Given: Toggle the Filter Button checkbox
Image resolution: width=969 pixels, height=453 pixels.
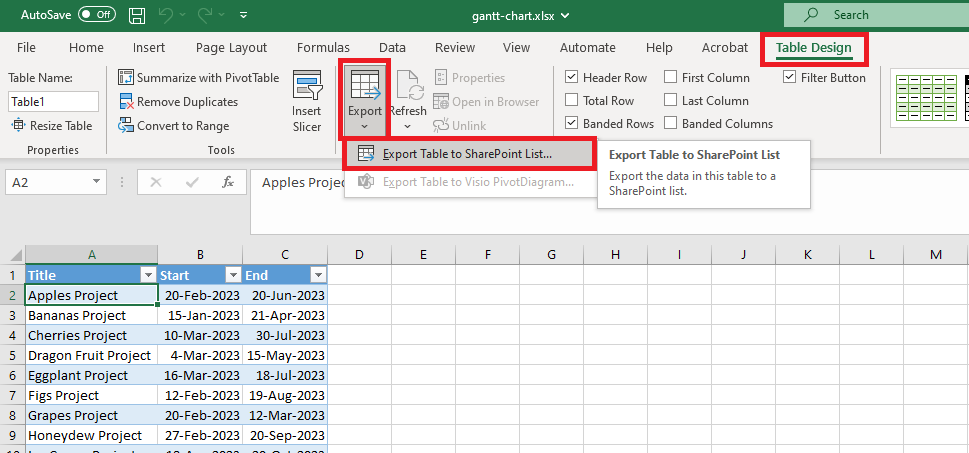Looking at the screenshot, I should click(789, 77).
